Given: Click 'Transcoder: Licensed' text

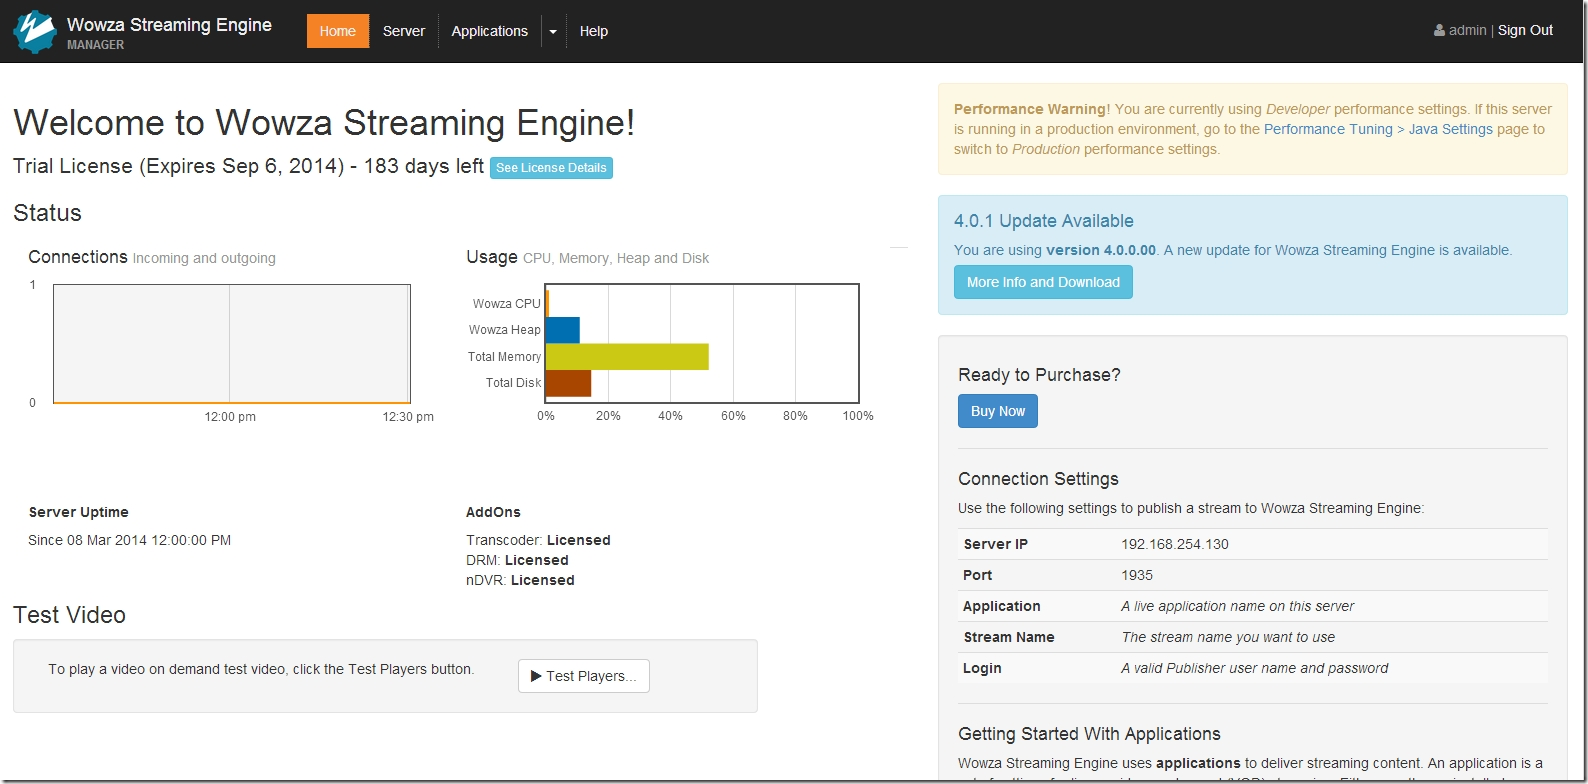Looking at the screenshot, I should click(x=538, y=540).
